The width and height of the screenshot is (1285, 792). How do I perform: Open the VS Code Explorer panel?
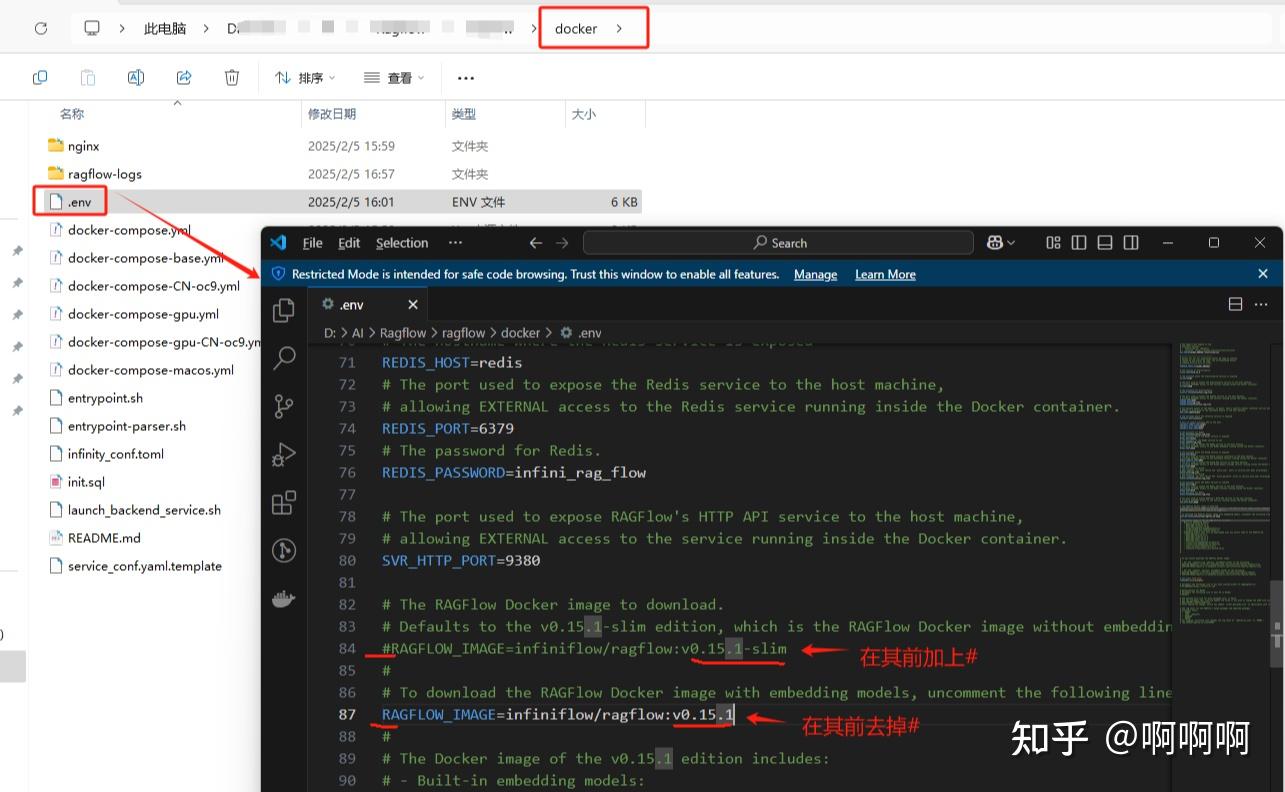point(284,310)
